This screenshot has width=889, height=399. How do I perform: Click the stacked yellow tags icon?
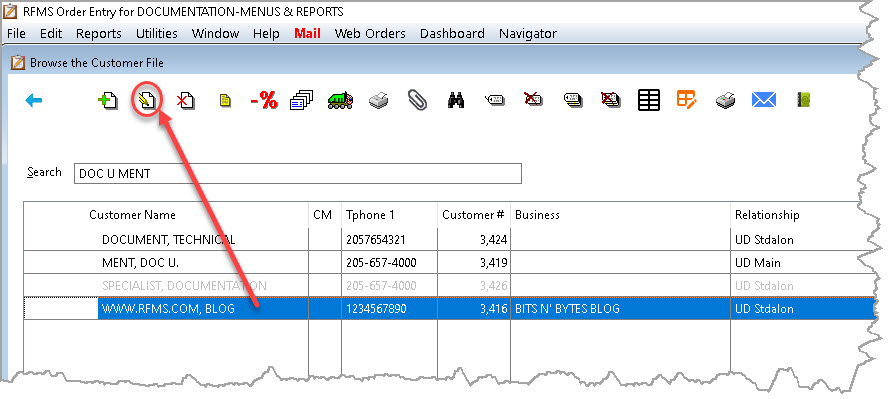(573, 101)
